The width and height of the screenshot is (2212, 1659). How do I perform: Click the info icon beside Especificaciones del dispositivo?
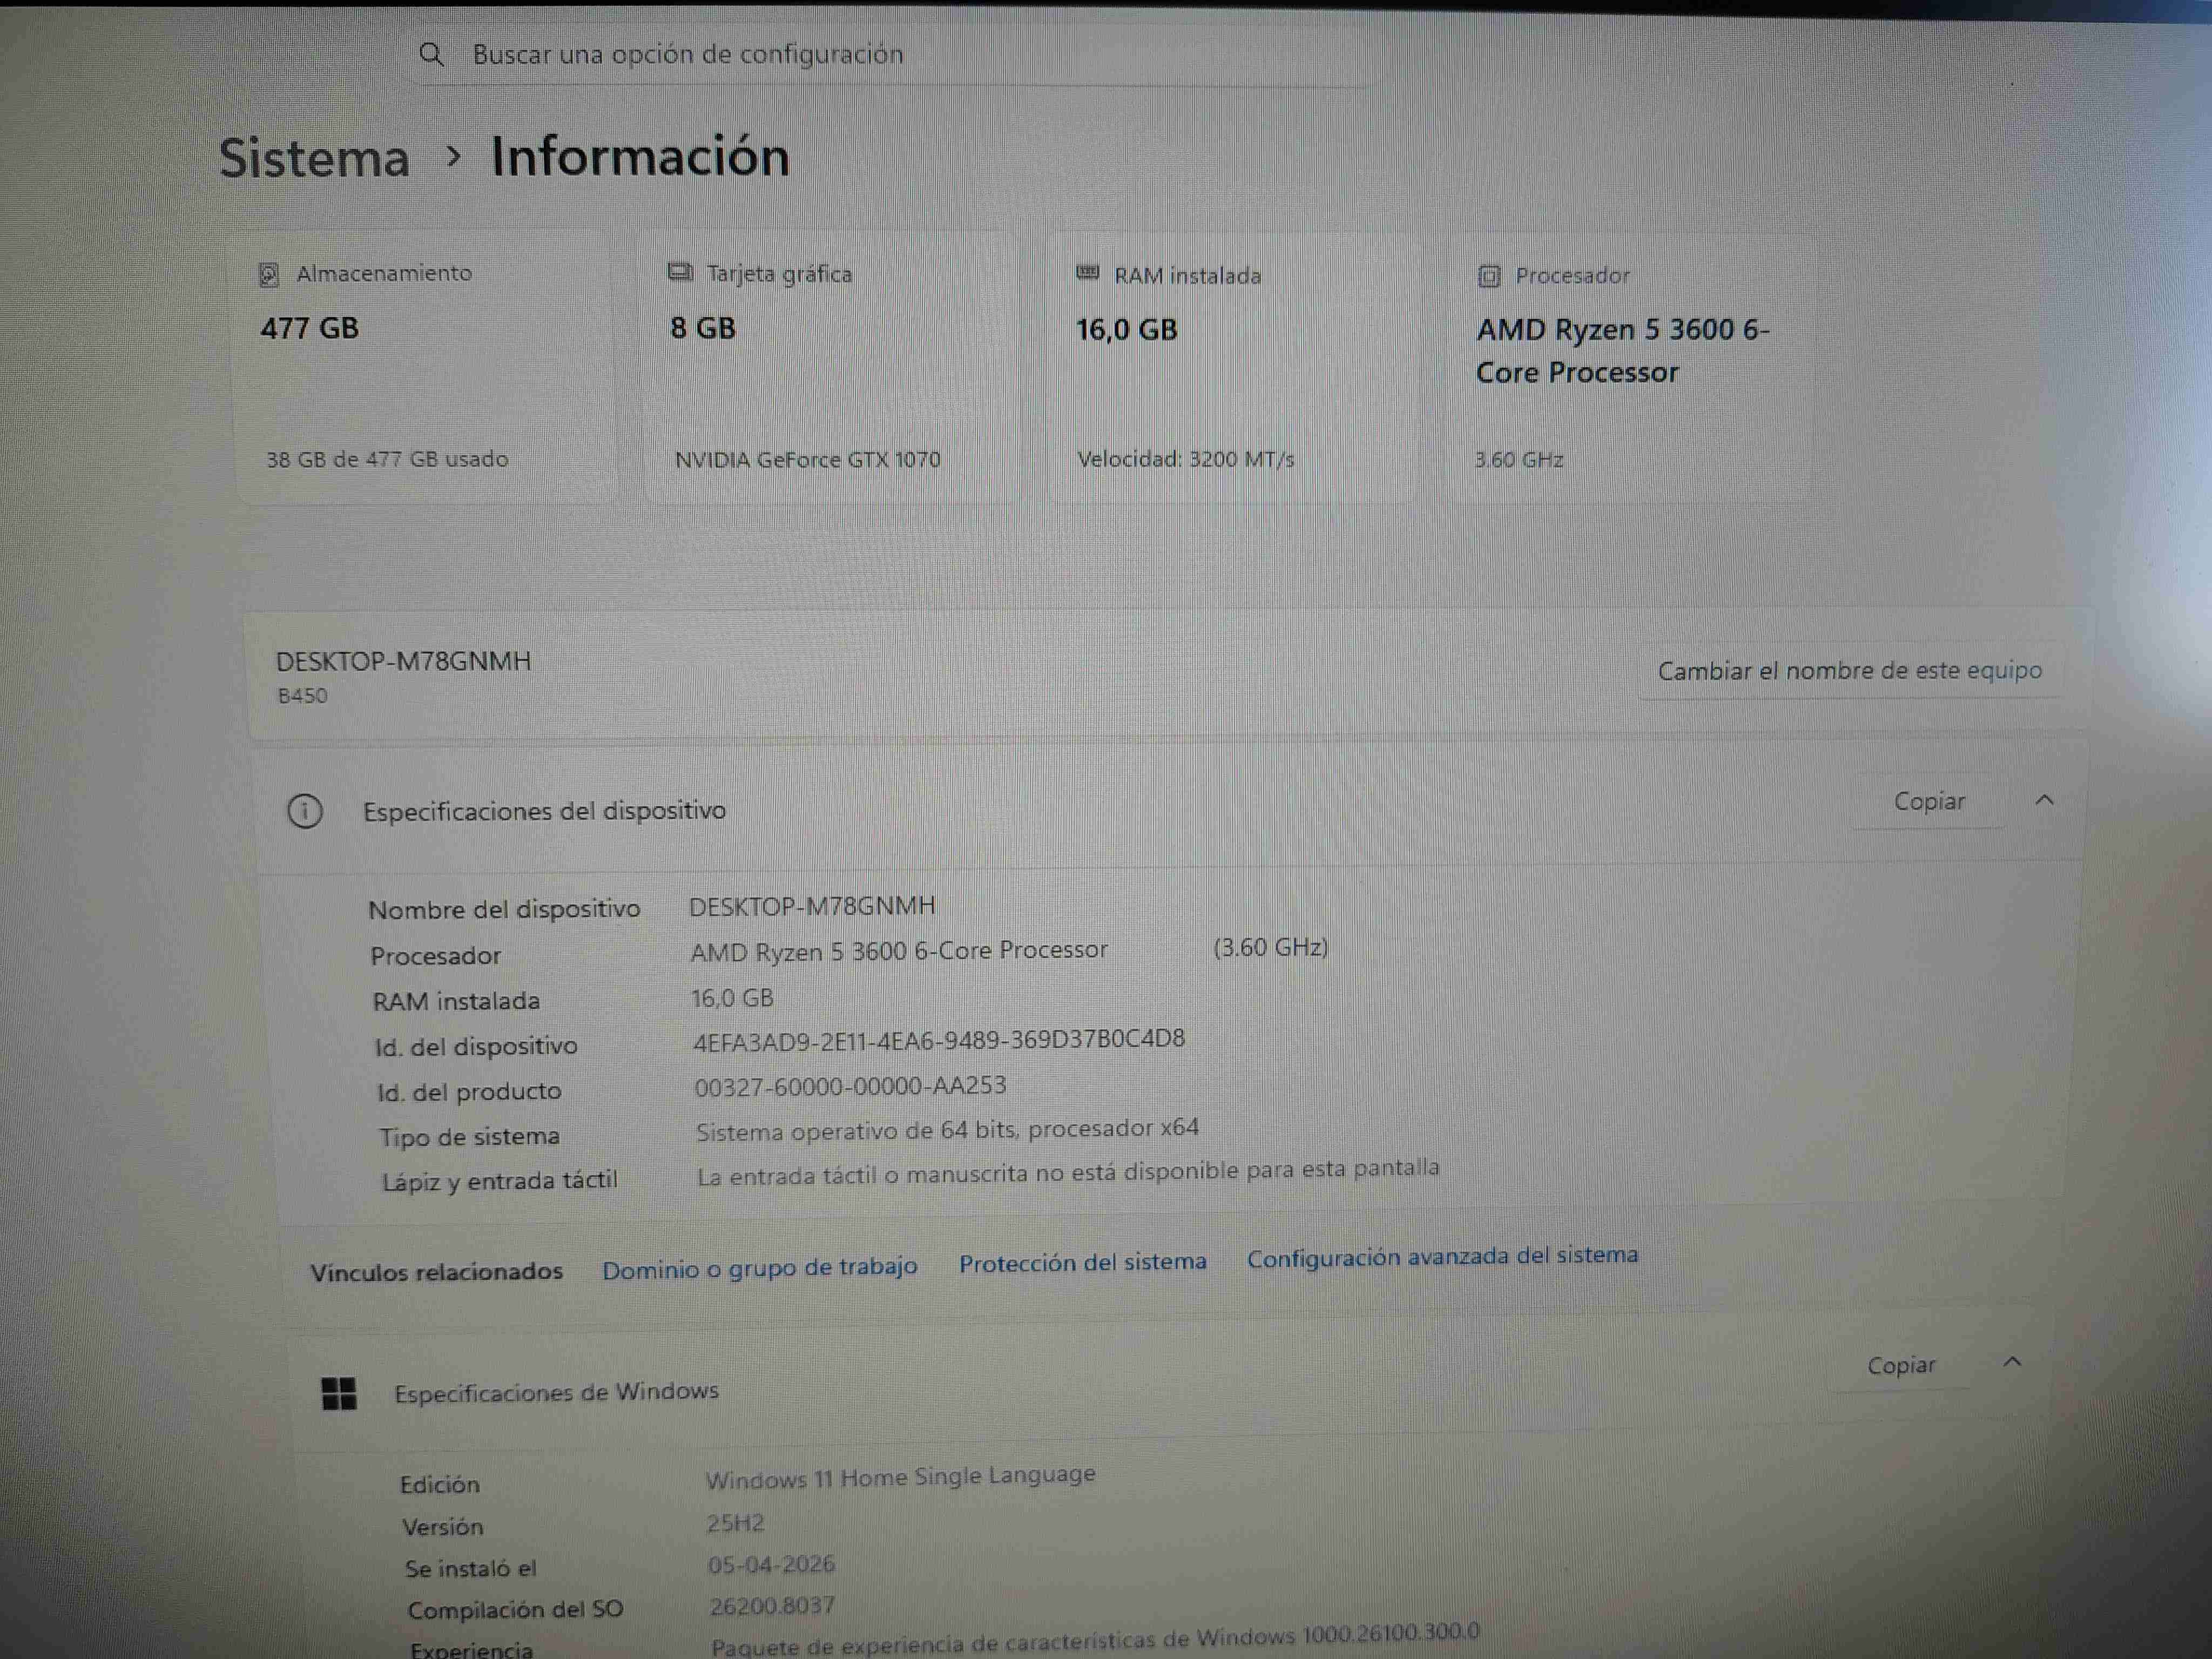(x=305, y=811)
